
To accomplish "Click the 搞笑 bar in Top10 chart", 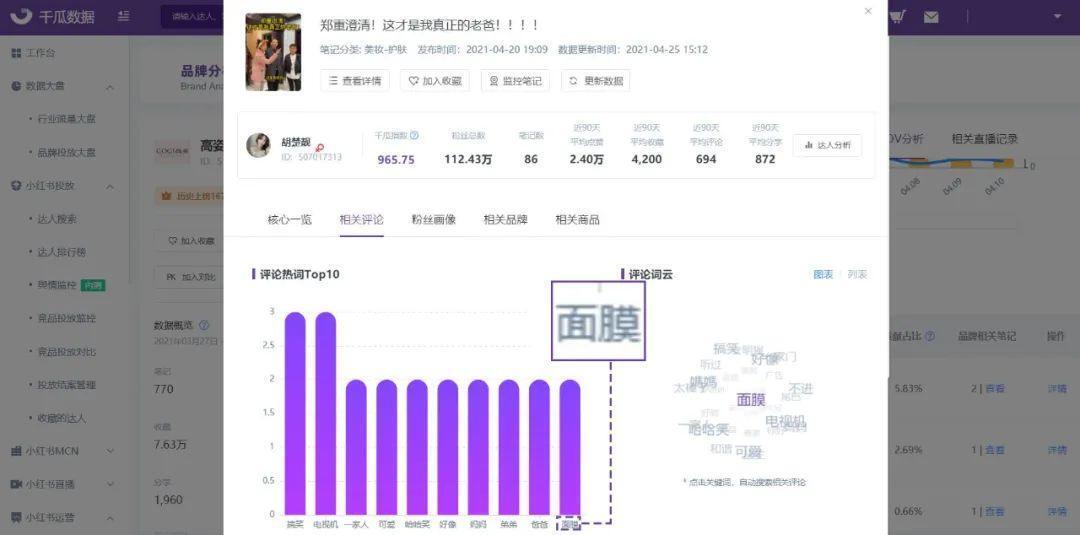I will [295, 415].
